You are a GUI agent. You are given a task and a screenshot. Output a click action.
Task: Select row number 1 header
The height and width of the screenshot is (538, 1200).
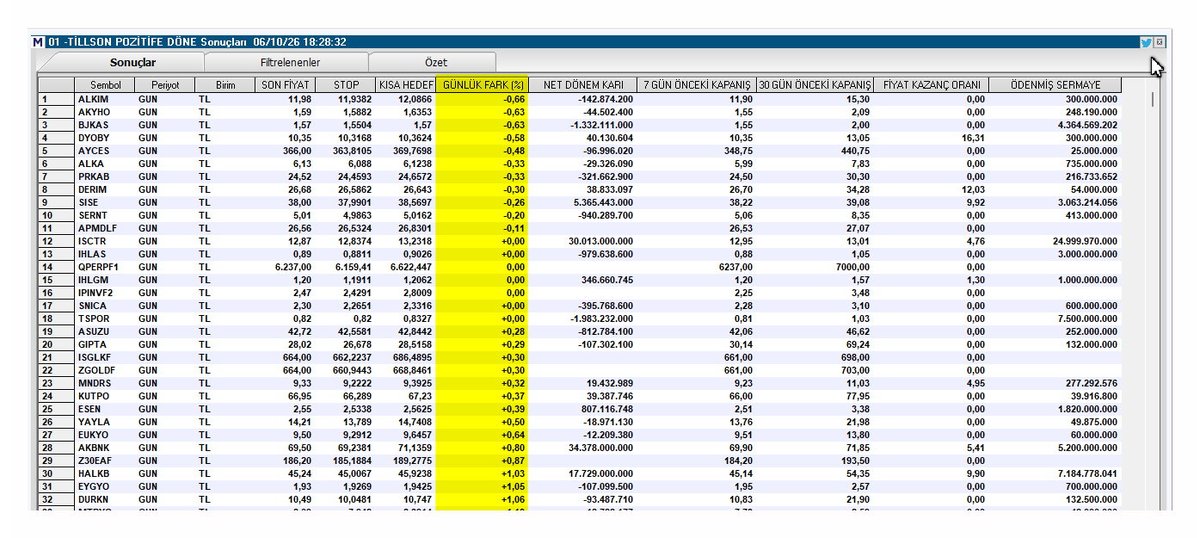tap(57, 100)
